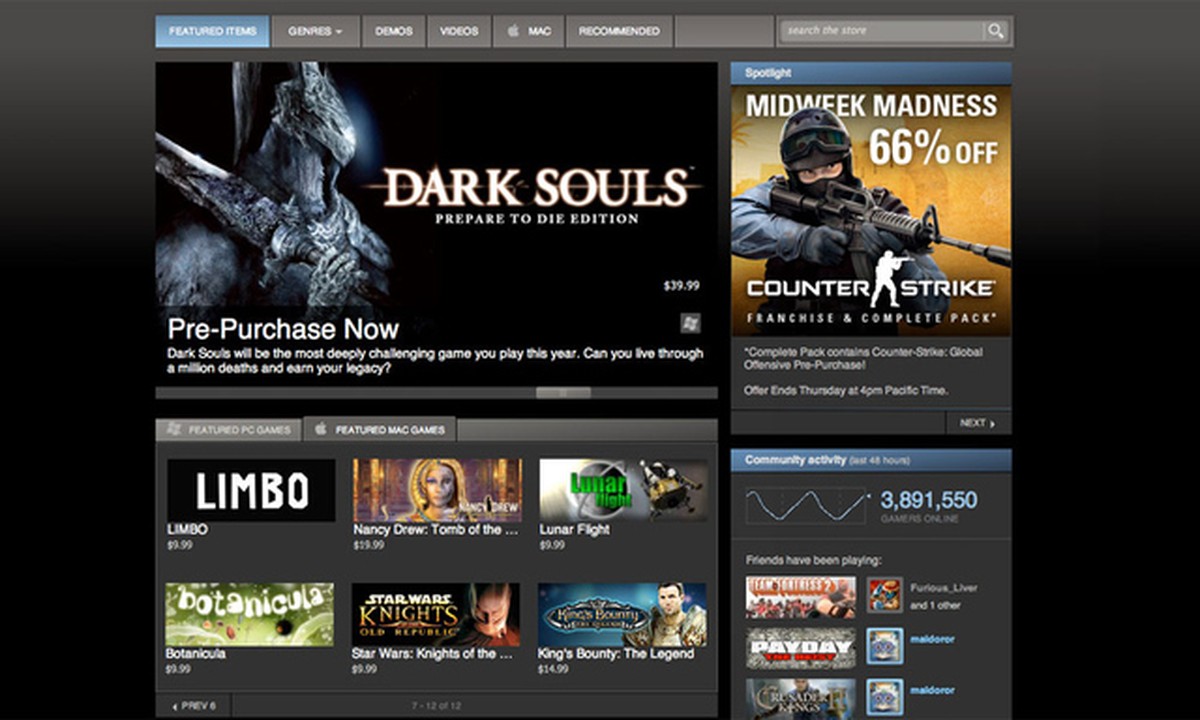
Task: Click the Lunar Flight title link
Action: tap(574, 530)
